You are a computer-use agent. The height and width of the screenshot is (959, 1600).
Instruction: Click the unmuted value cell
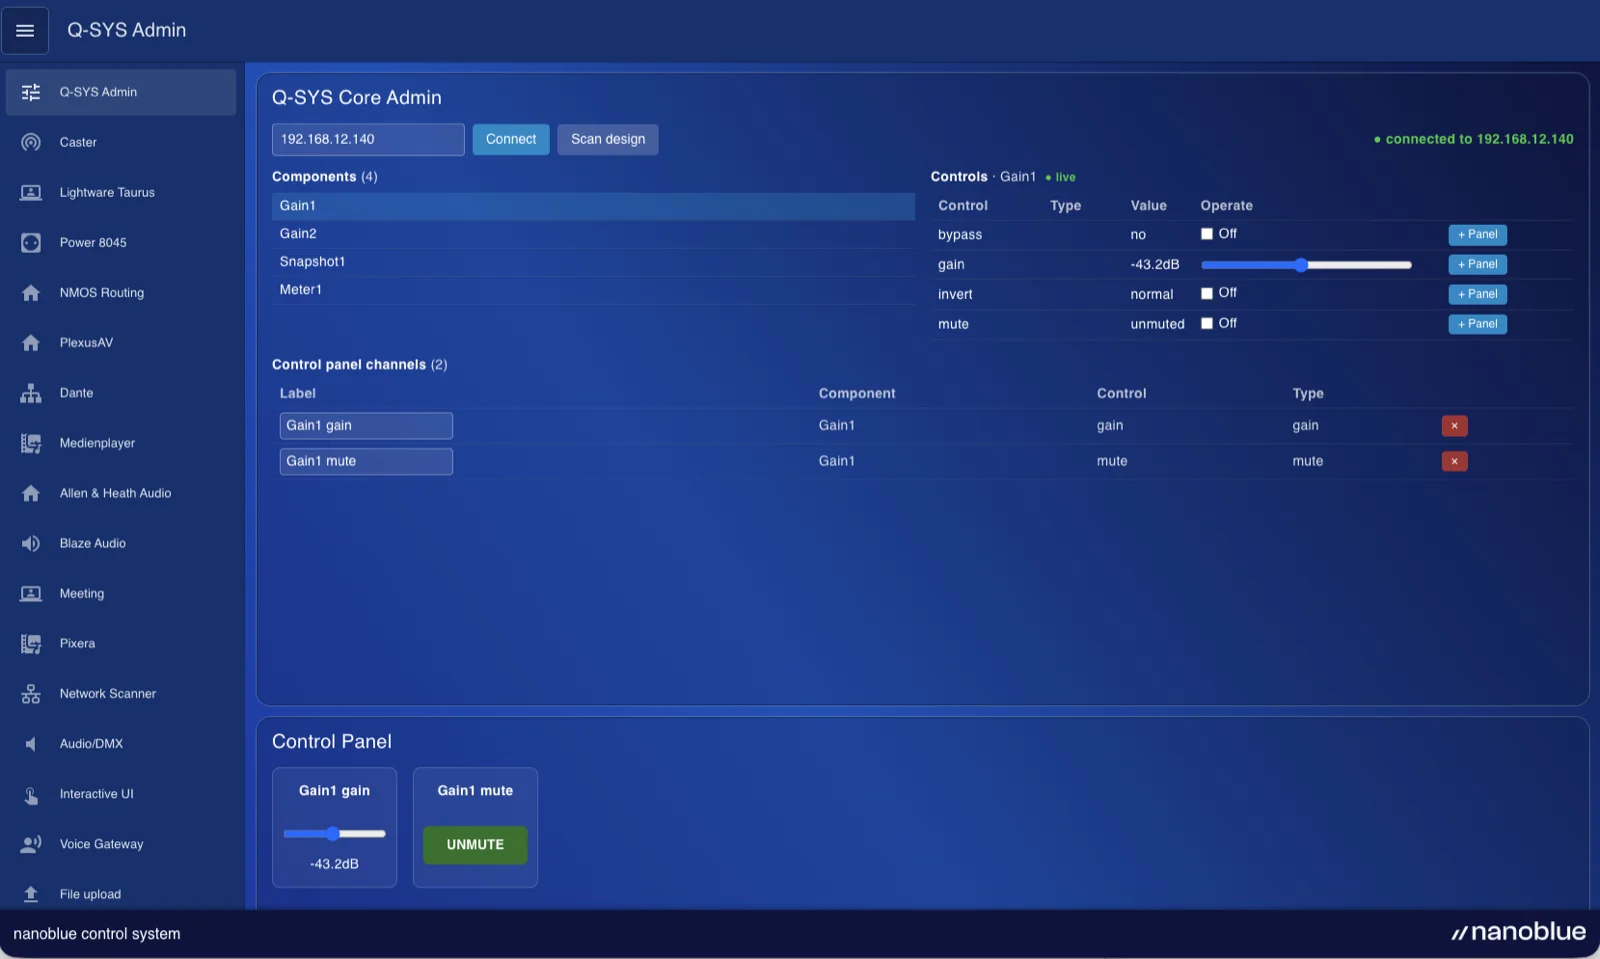point(1157,324)
